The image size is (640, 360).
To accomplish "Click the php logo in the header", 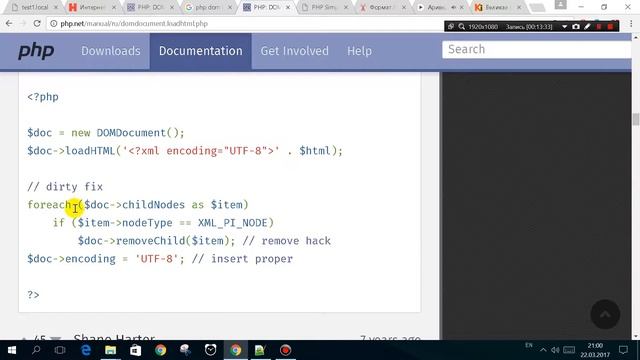I will point(36,51).
